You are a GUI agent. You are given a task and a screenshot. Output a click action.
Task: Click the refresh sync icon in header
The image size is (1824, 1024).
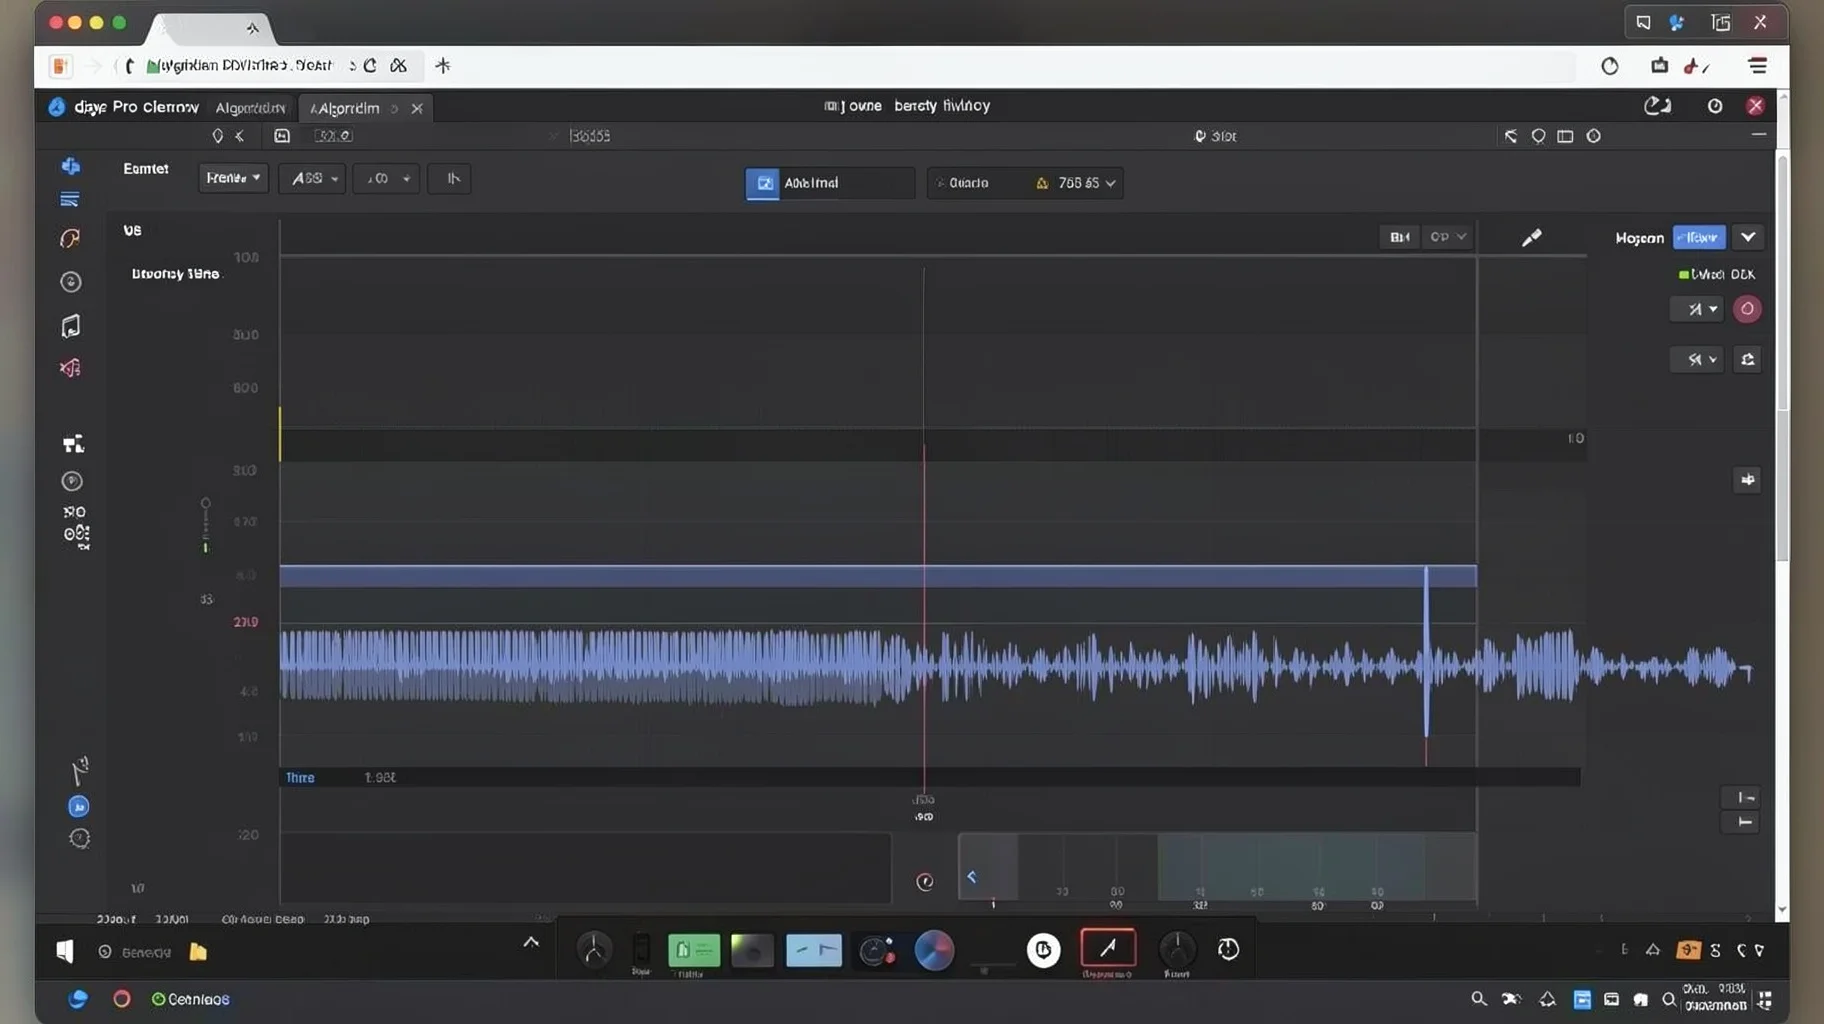[x=1657, y=105]
